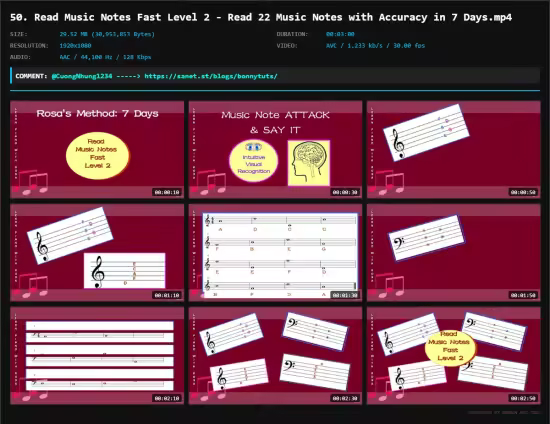
Task: Open the thumbnail at 00:00:30
Action: (275, 150)
